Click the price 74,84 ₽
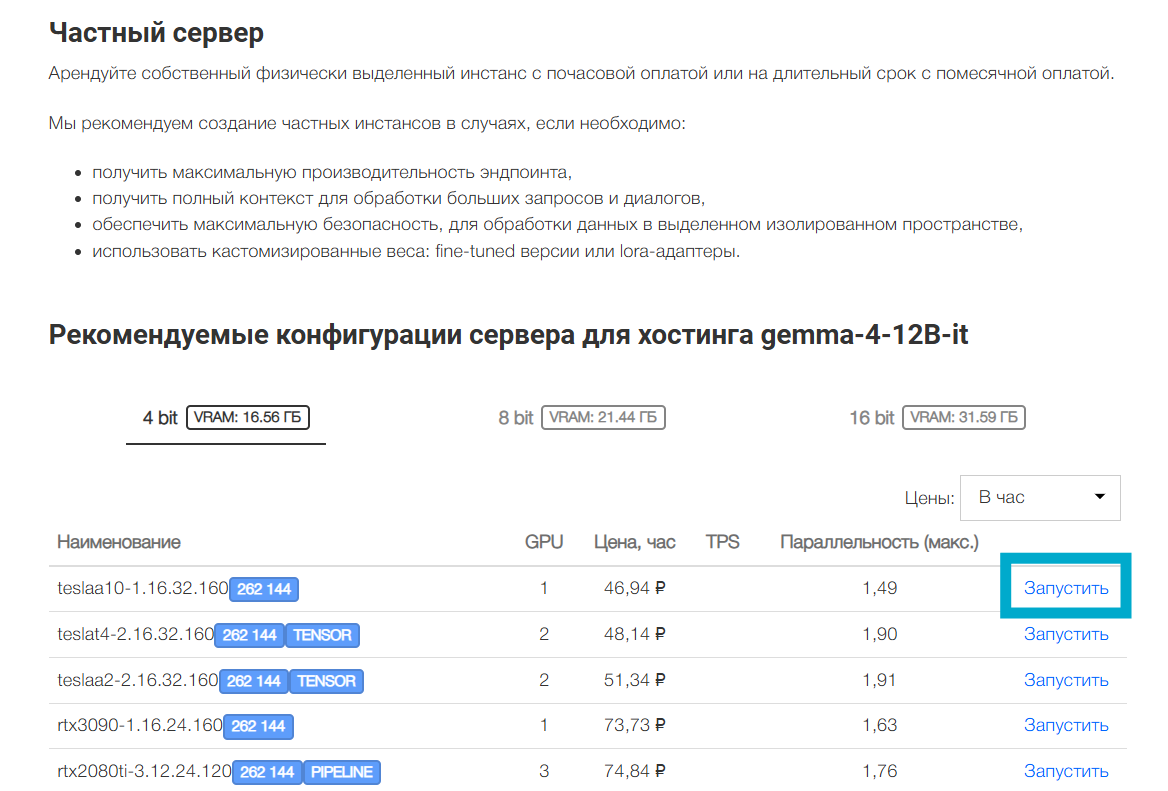This screenshot has height=791, width=1168. click(635, 772)
